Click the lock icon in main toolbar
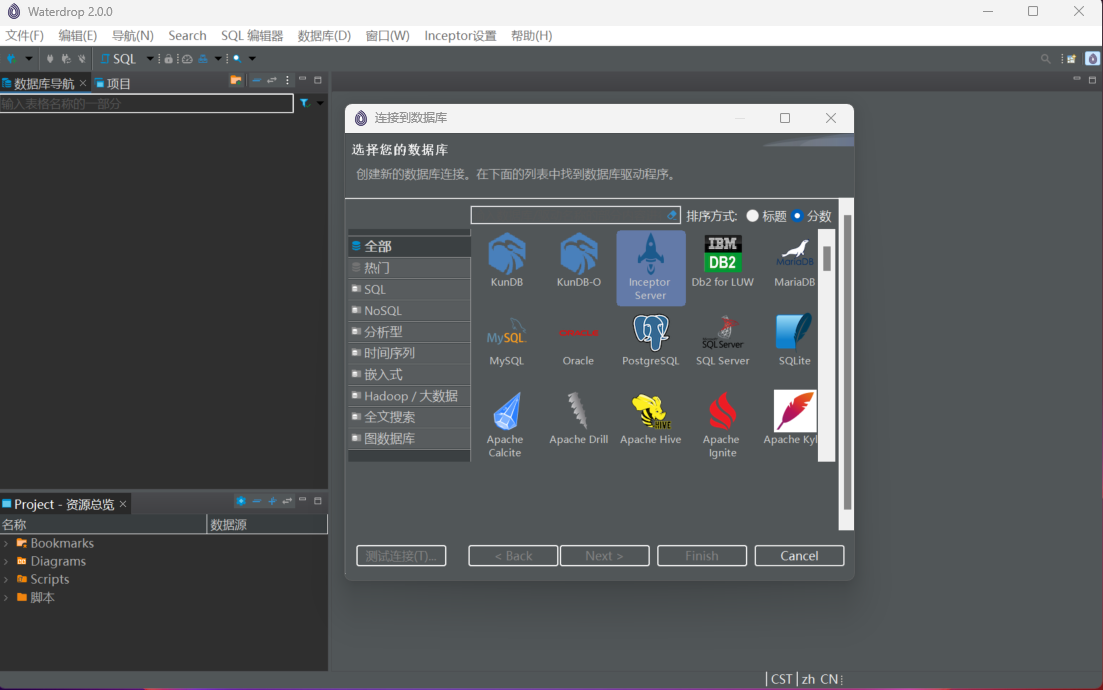The height and width of the screenshot is (690, 1103). [x=169, y=59]
